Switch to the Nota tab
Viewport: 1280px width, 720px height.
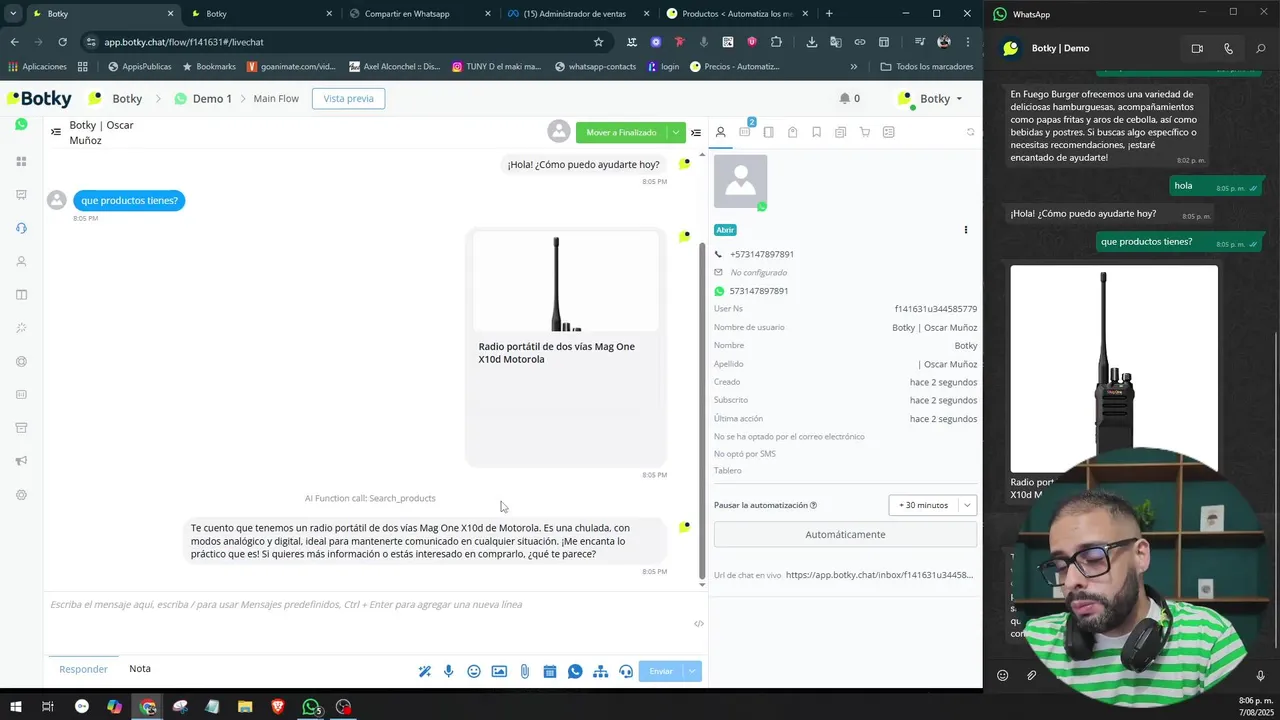click(x=140, y=668)
